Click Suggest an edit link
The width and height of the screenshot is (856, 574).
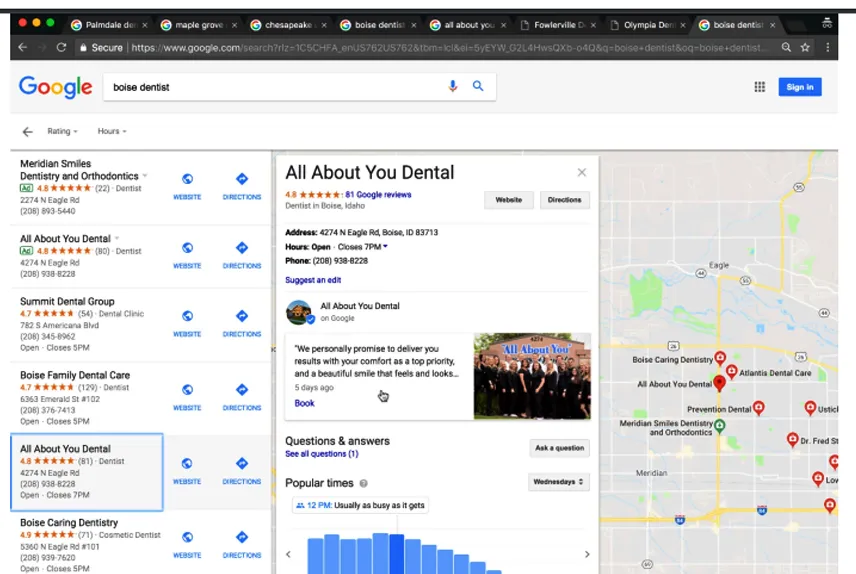[x=313, y=280]
